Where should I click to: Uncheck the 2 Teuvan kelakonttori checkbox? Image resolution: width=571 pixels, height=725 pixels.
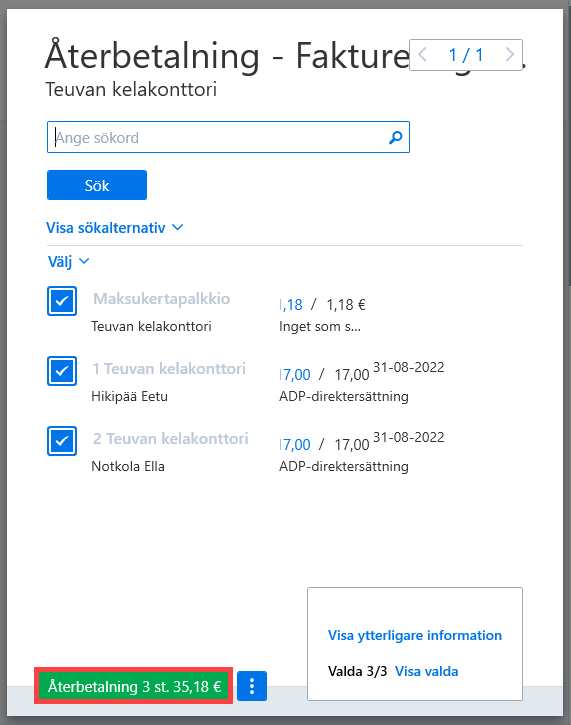pos(62,441)
